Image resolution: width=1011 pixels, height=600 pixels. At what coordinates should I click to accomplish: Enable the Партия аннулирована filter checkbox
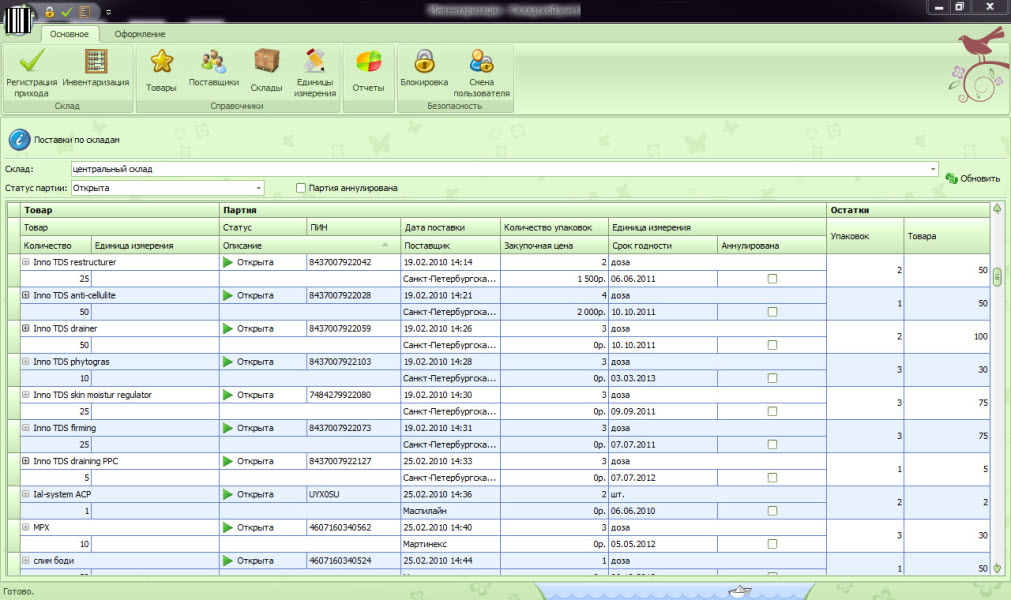[300, 187]
